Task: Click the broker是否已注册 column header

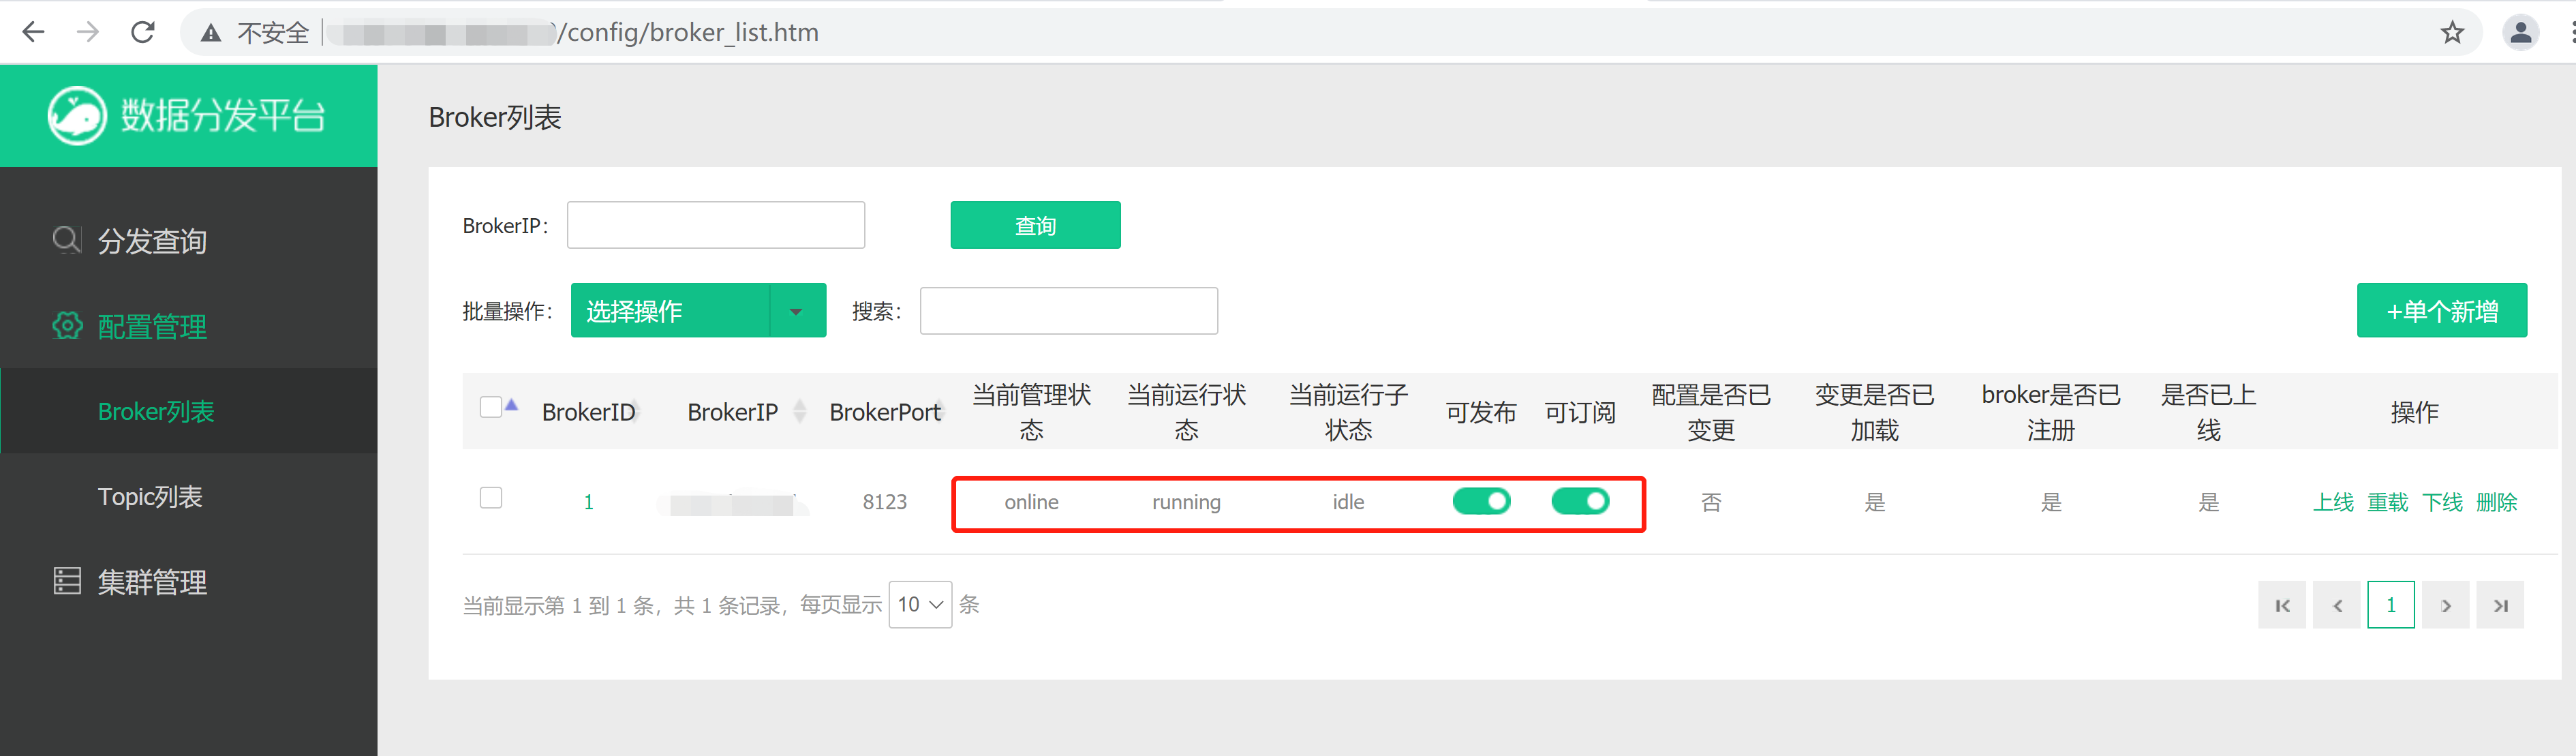Action: (x=2050, y=412)
